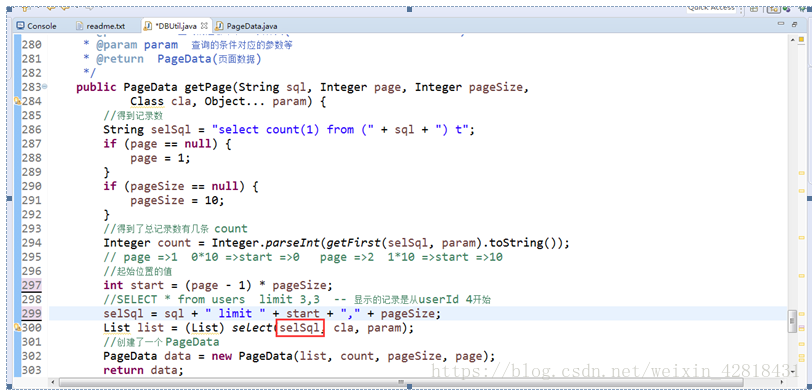Click the PageData.java Java file icon
812x391 pixels.
(x=220, y=26)
